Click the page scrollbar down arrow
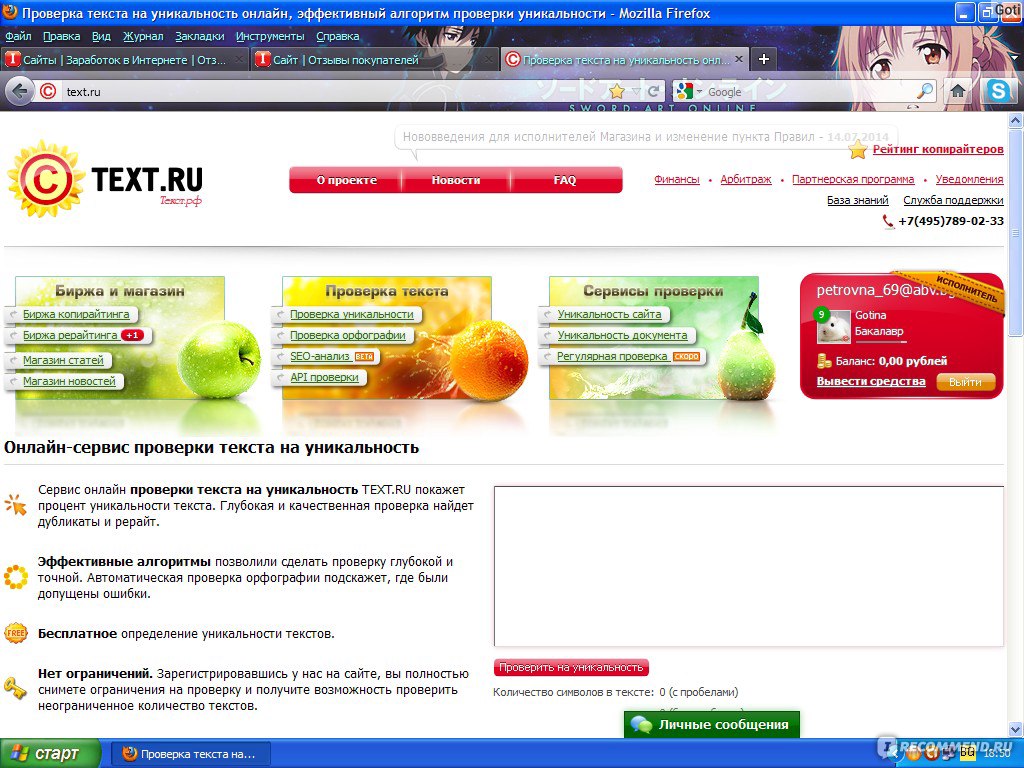Viewport: 1024px width, 768px height. (1015, 729)
